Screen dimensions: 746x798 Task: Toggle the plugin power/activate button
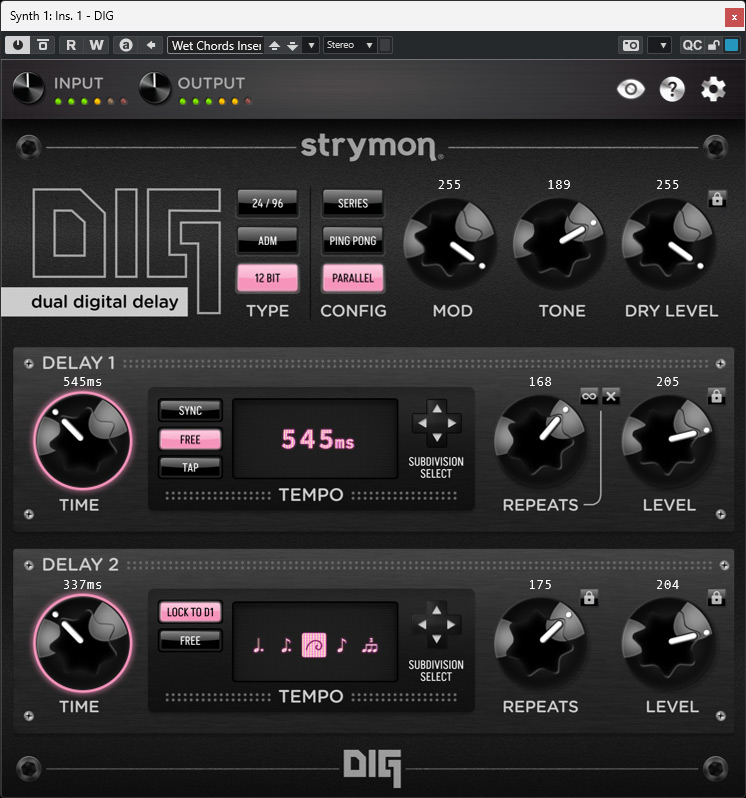pos(19,45)
